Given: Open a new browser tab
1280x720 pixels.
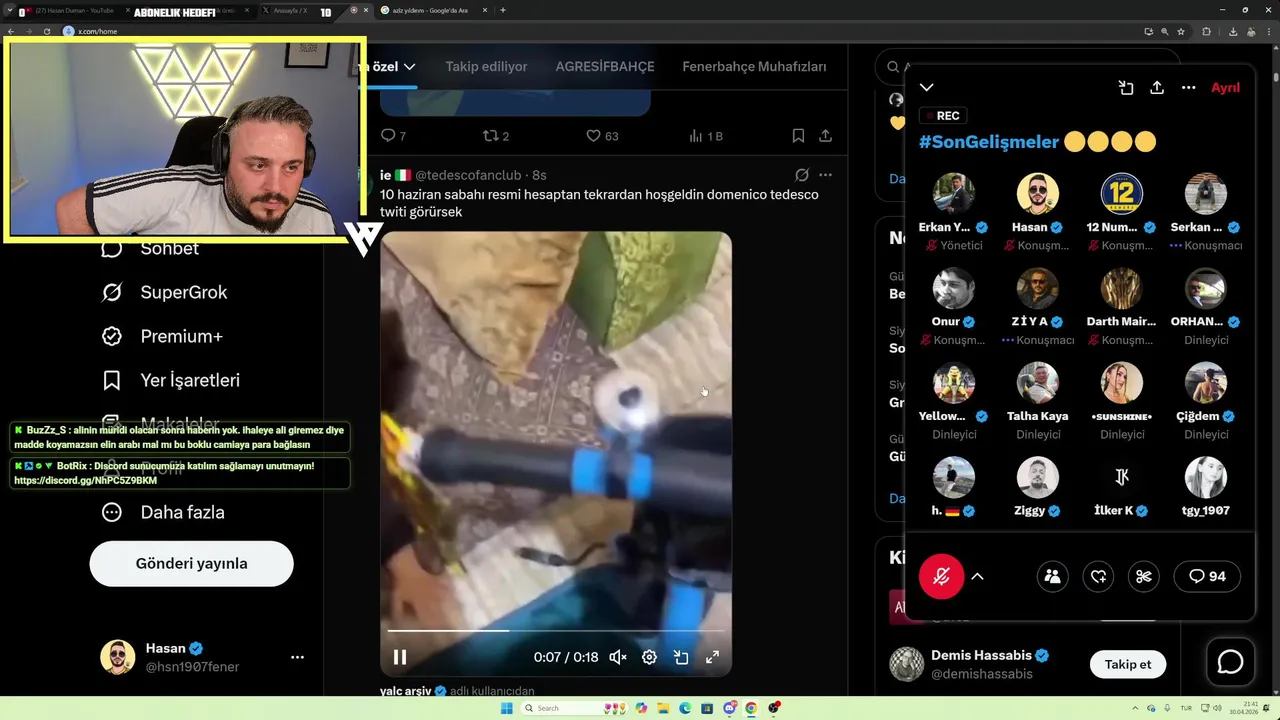Looking at the screenshot, I should tap(503, 10).
